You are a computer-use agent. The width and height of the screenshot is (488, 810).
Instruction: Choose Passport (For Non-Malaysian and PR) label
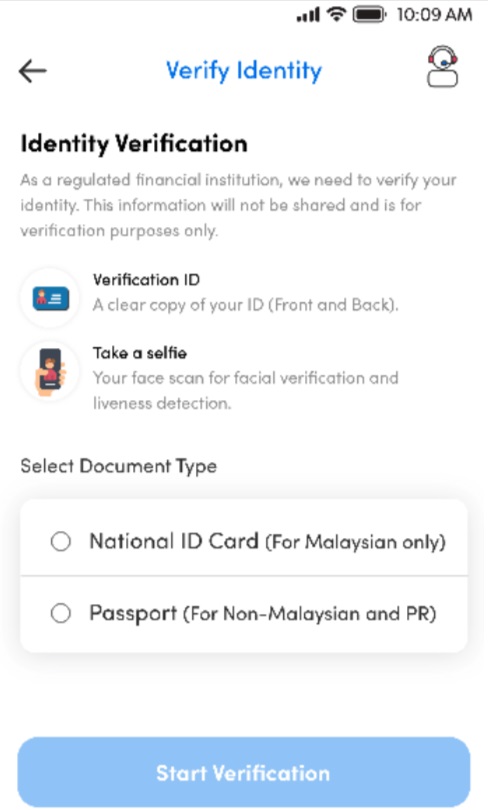(263, 614)
